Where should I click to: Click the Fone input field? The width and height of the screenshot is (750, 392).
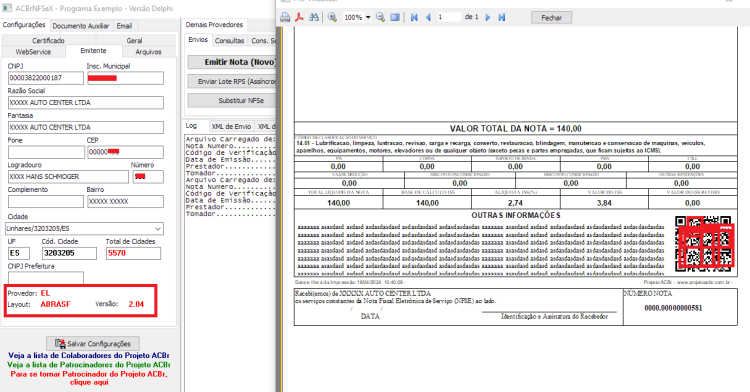(46, 152)
